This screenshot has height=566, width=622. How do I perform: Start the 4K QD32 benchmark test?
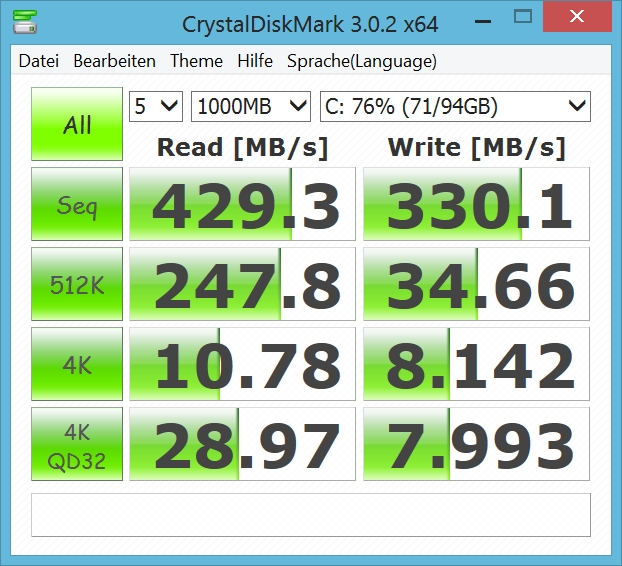77,444
